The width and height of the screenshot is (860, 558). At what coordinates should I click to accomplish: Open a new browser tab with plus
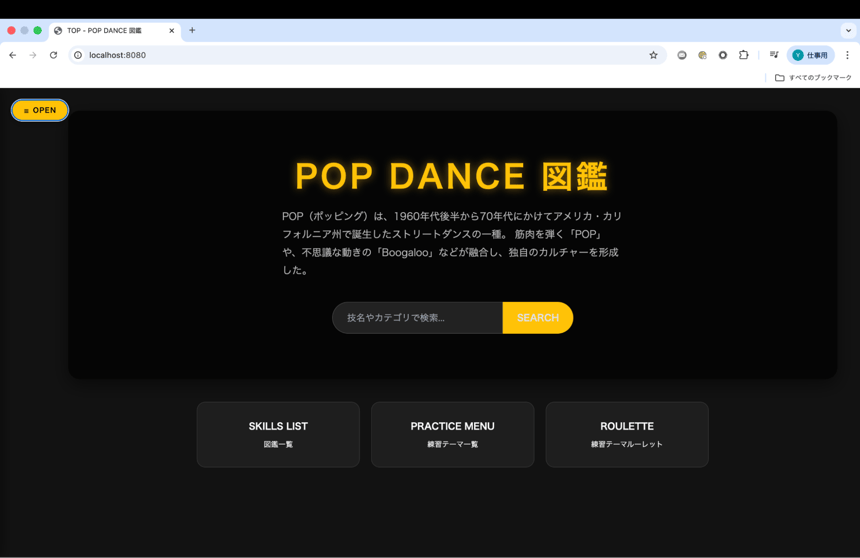coord(192,30)
